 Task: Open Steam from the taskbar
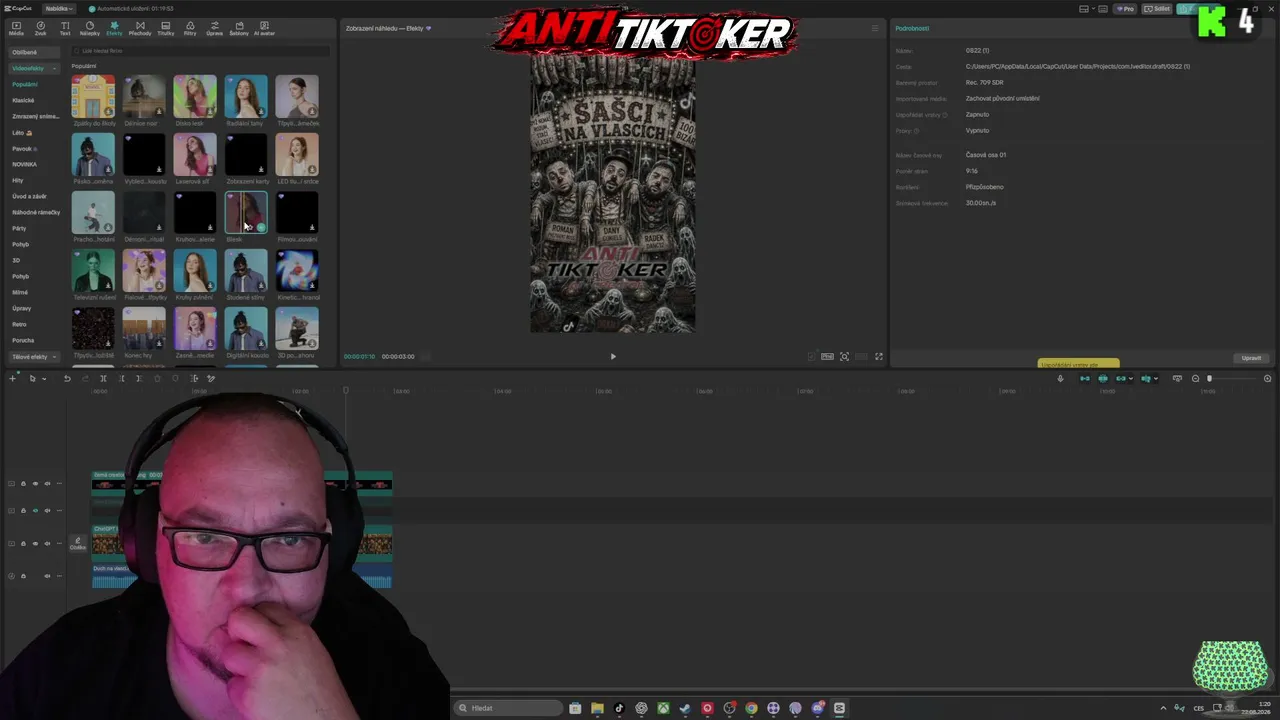point(685,708)
